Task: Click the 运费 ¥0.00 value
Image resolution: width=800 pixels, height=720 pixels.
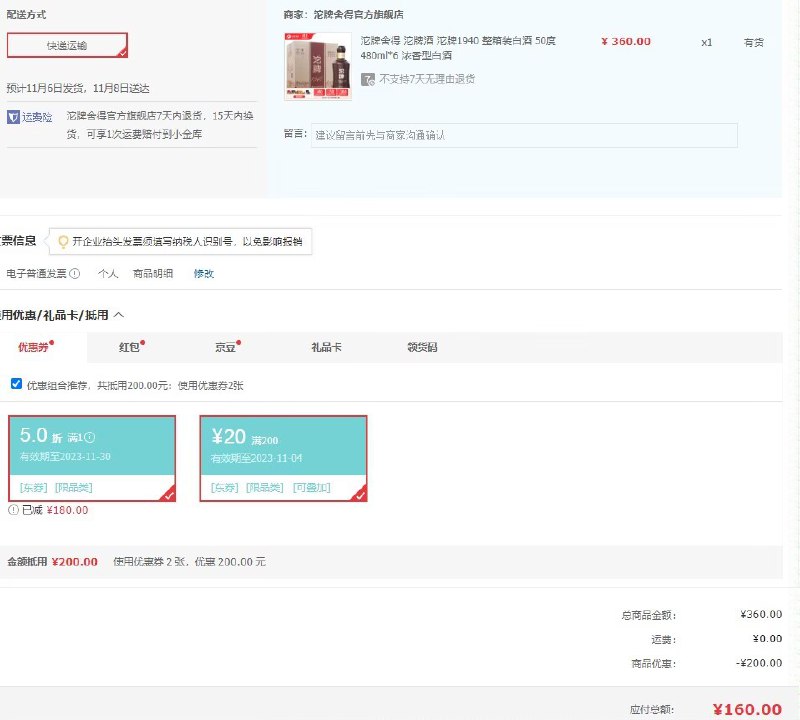Action: click(x=767, y=638)
